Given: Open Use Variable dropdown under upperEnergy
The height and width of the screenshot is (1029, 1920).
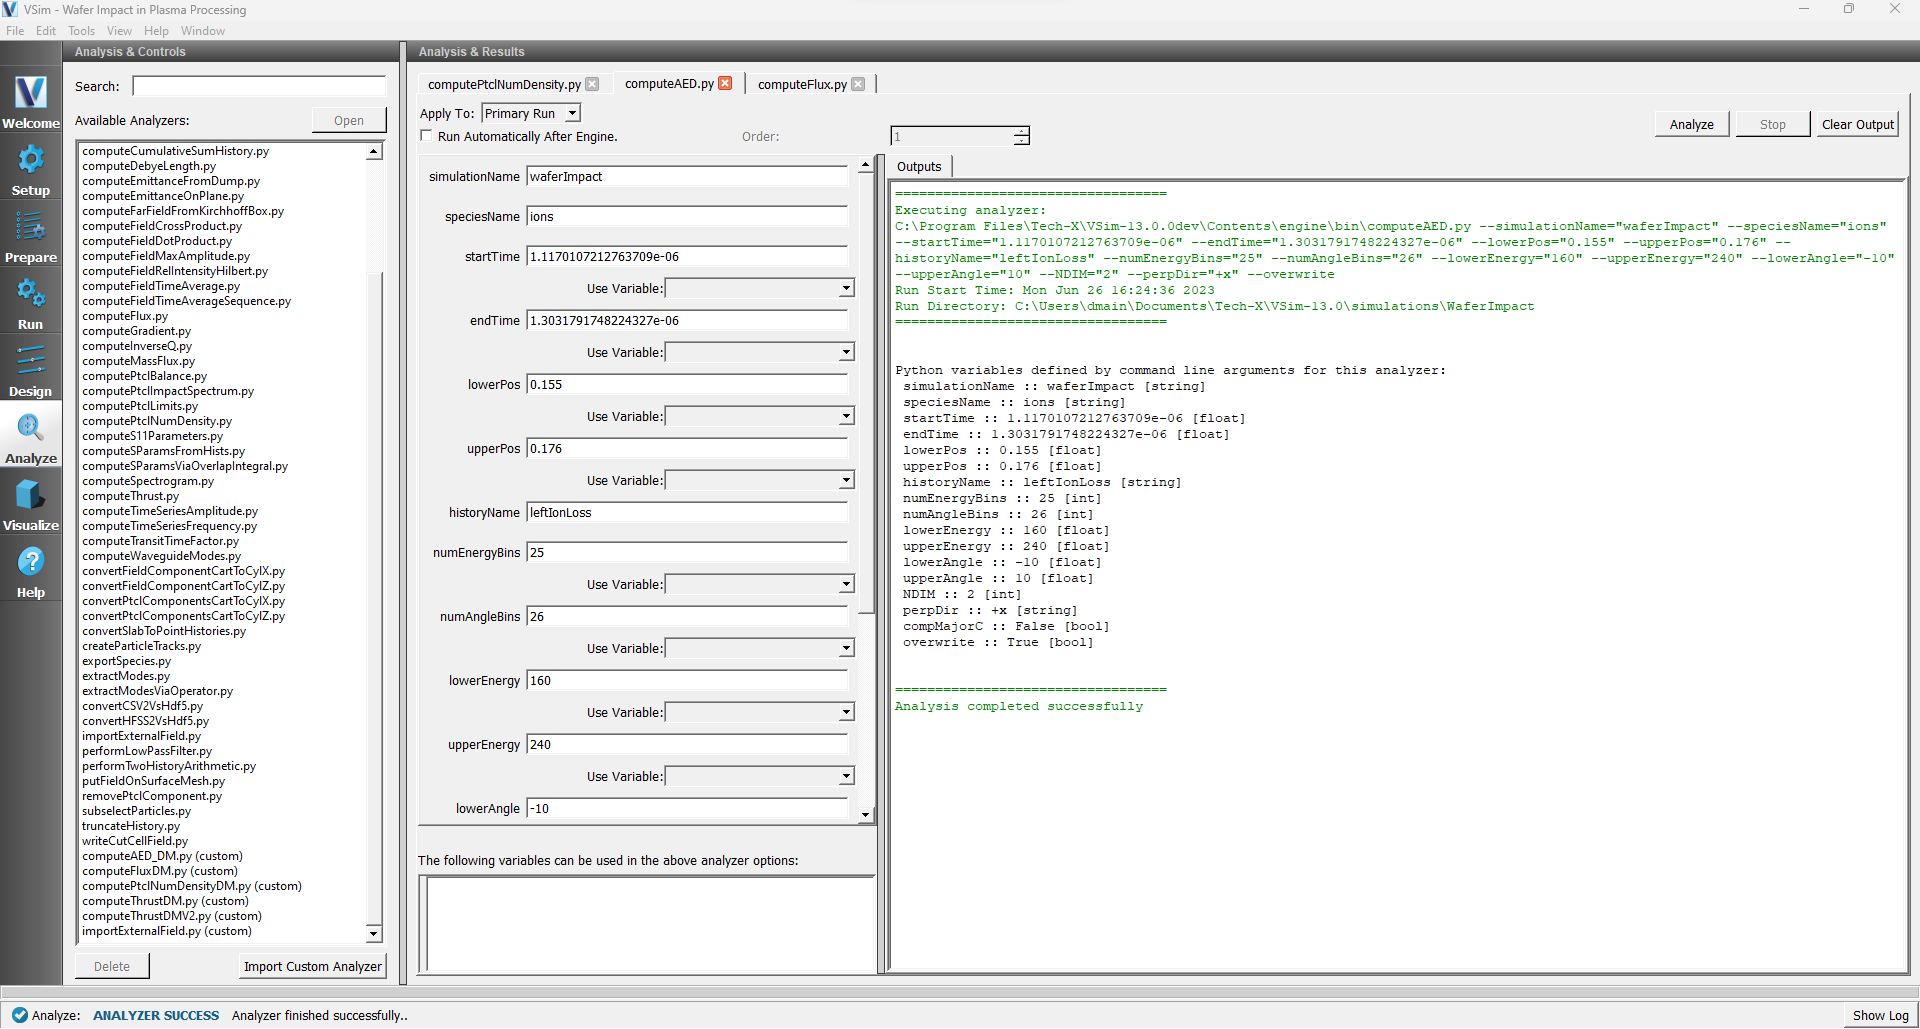Looking at the screenshot, I should point(760,776).
